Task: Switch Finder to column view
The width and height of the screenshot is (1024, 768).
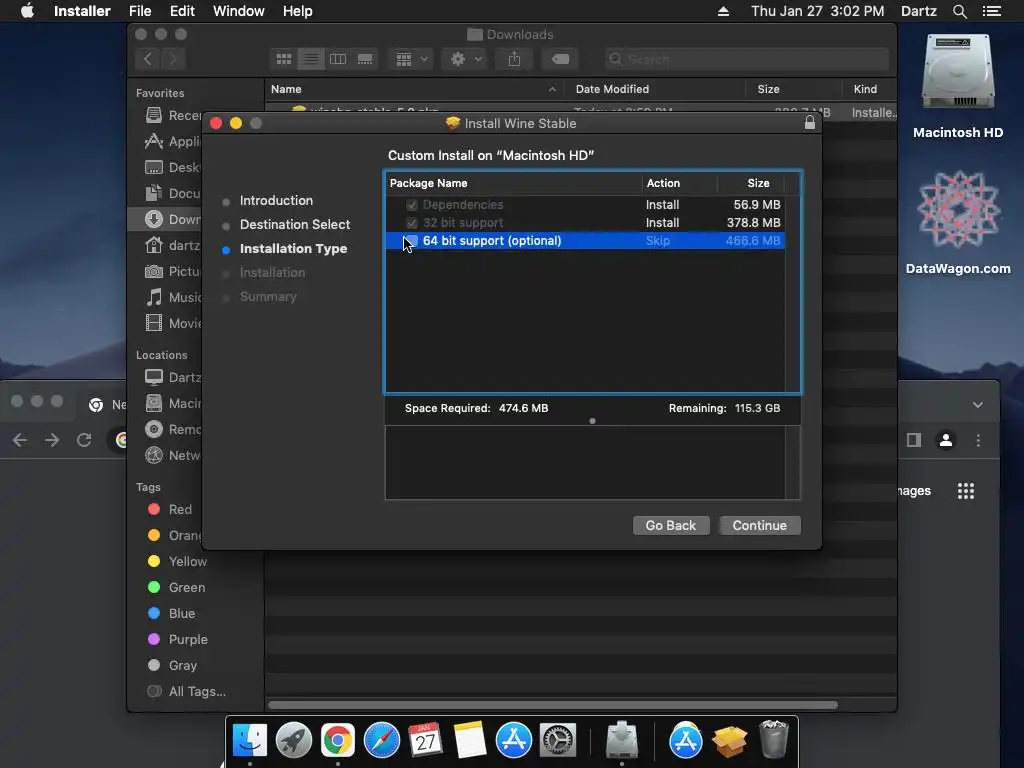Action: pyautogui.click(x=338, y=59)
